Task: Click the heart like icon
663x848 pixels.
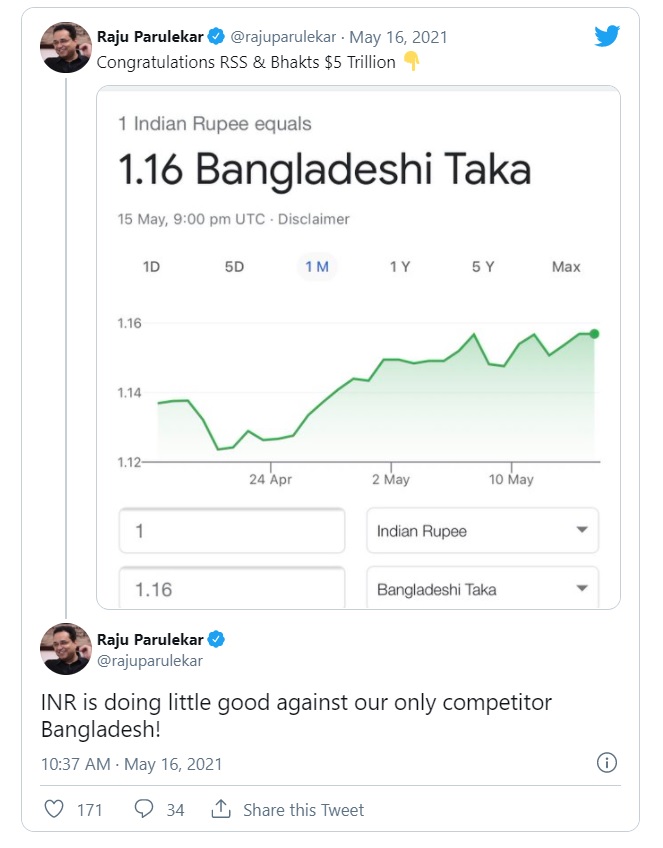Action: pos(54,809)
